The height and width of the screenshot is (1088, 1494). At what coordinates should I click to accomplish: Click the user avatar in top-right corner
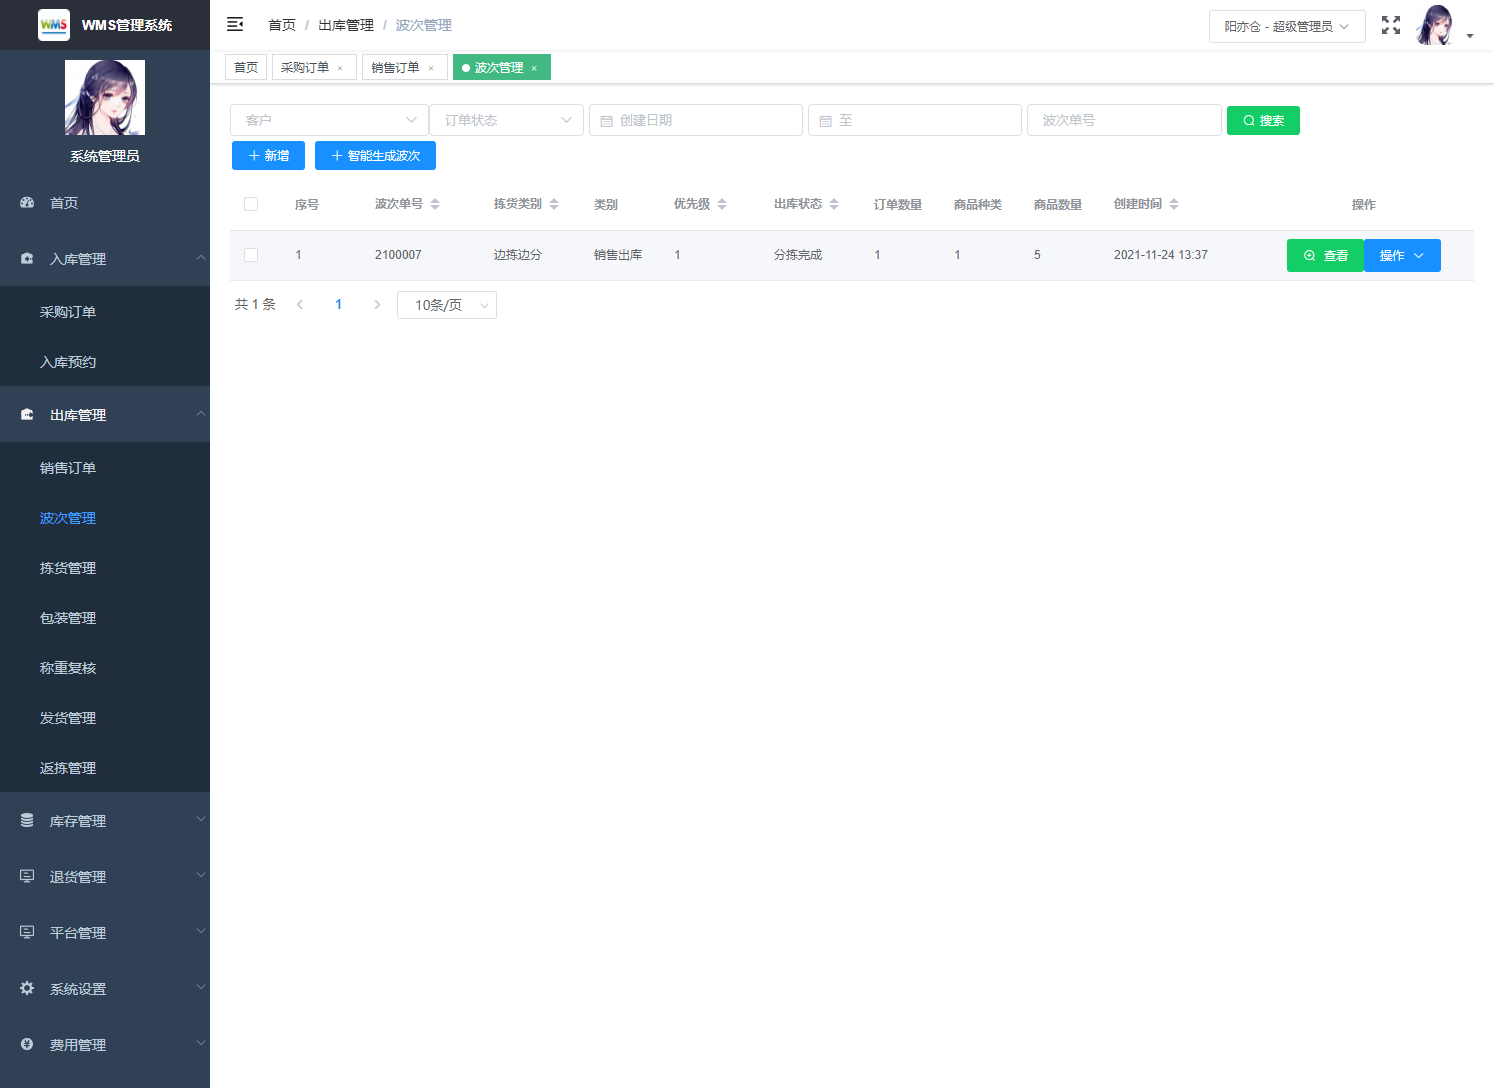pyautogui.click(x=1435, y=26)
